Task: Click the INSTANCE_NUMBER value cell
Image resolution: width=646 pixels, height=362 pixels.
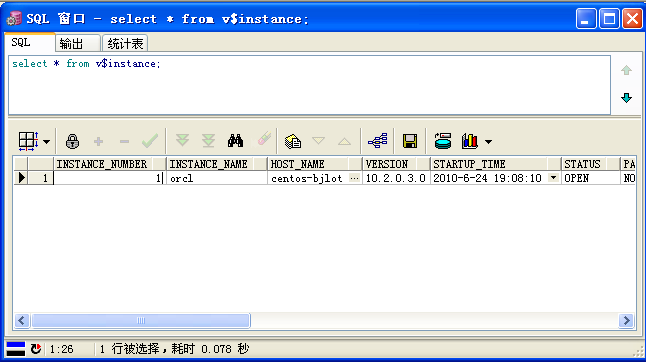Action: (x=110, y=178)
